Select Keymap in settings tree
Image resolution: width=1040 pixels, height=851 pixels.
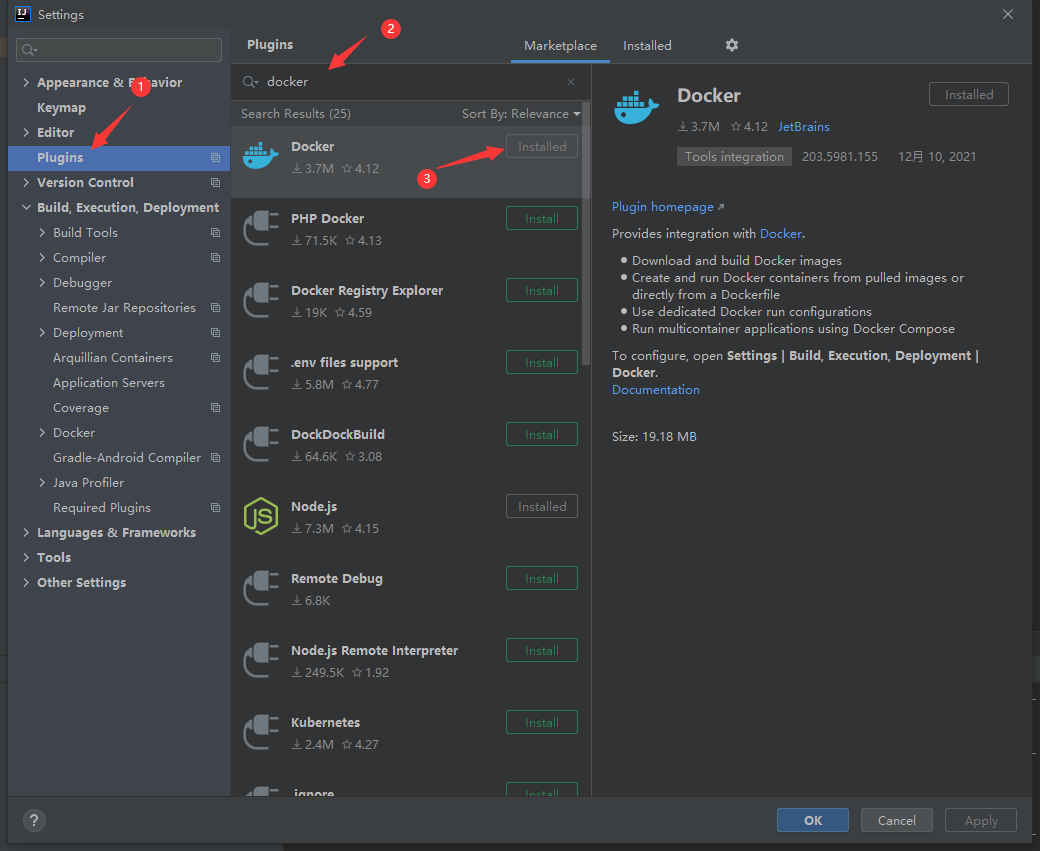(x=61, y=108)
